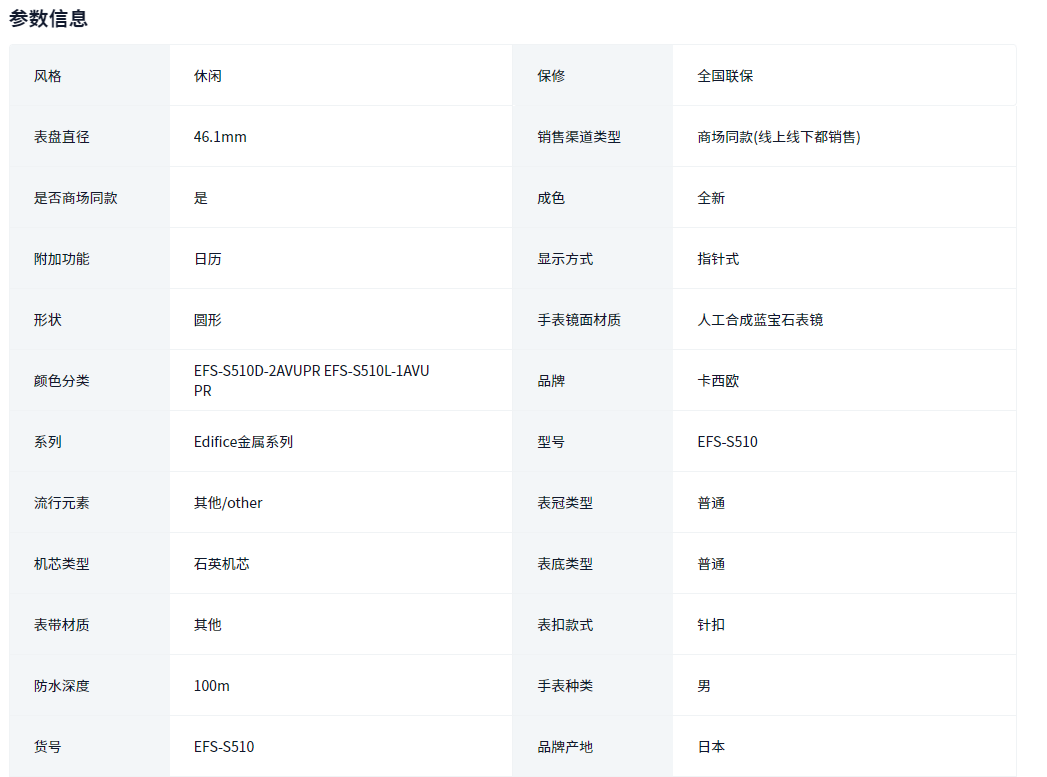Select the 人工合成蓝宝石表镜 material value

(x=760, y=320)
